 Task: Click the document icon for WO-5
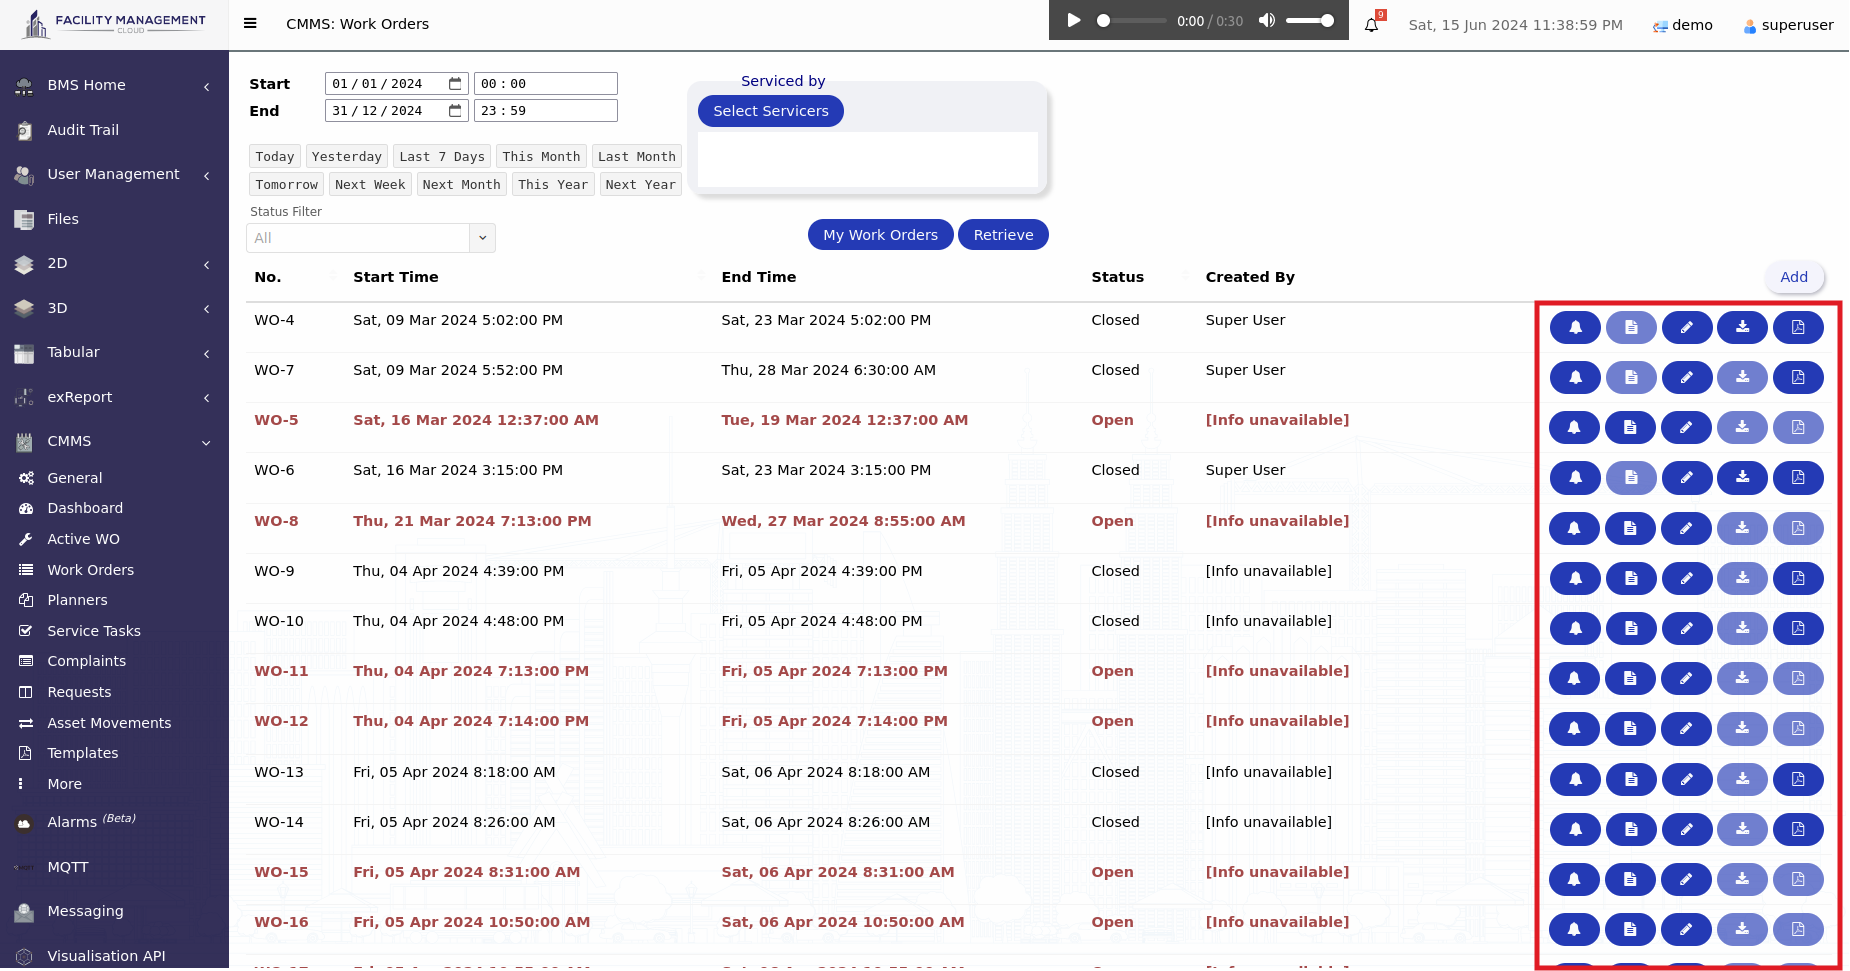[x=1630, y=427]
